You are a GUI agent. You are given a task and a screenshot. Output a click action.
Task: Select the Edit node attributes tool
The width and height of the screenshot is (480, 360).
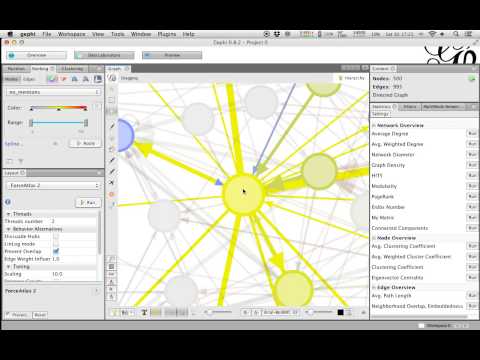coord(112,204)
